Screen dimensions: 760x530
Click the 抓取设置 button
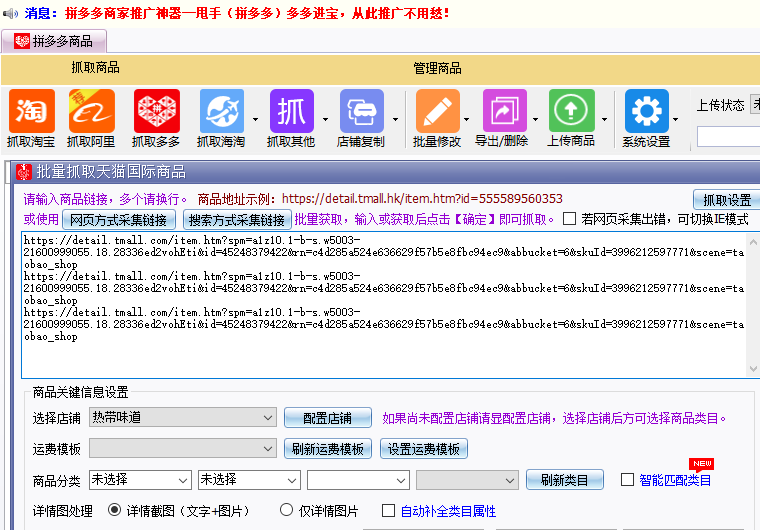click(727, 200)
